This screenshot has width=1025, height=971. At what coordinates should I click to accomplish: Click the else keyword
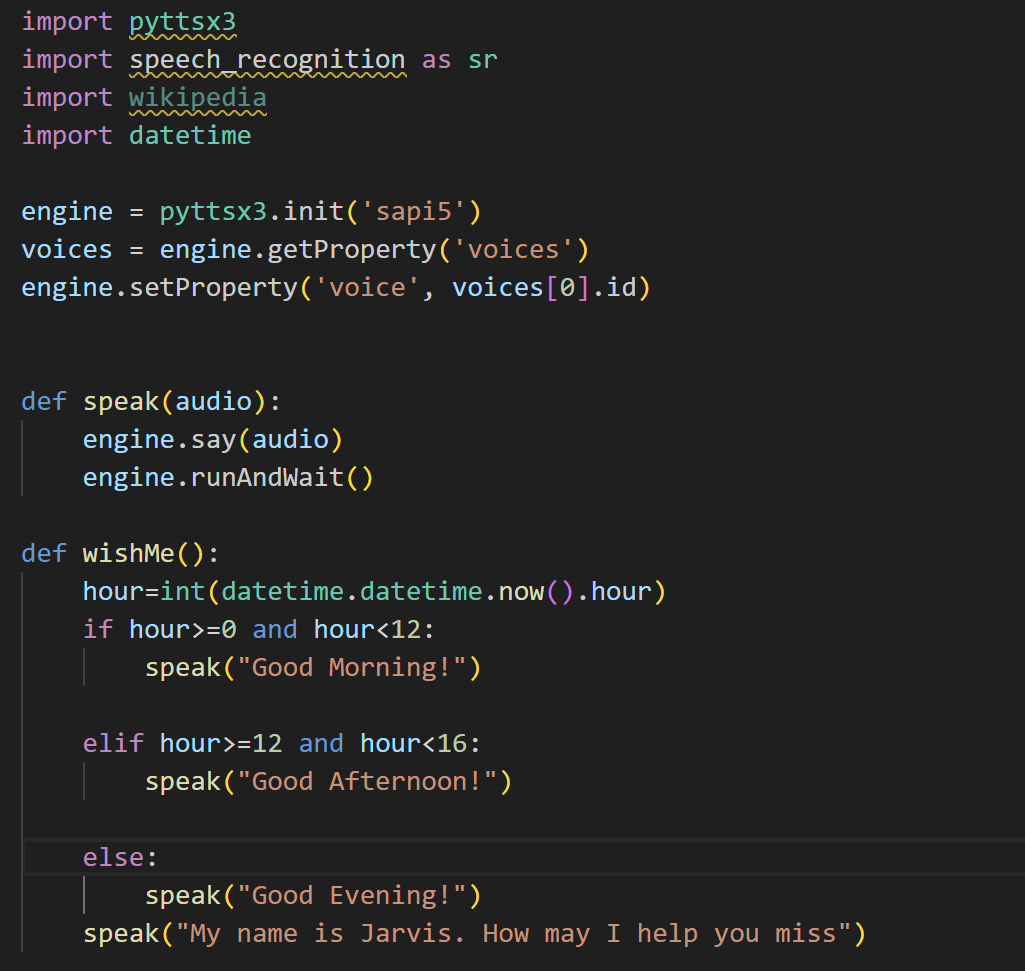pos(113,857)
